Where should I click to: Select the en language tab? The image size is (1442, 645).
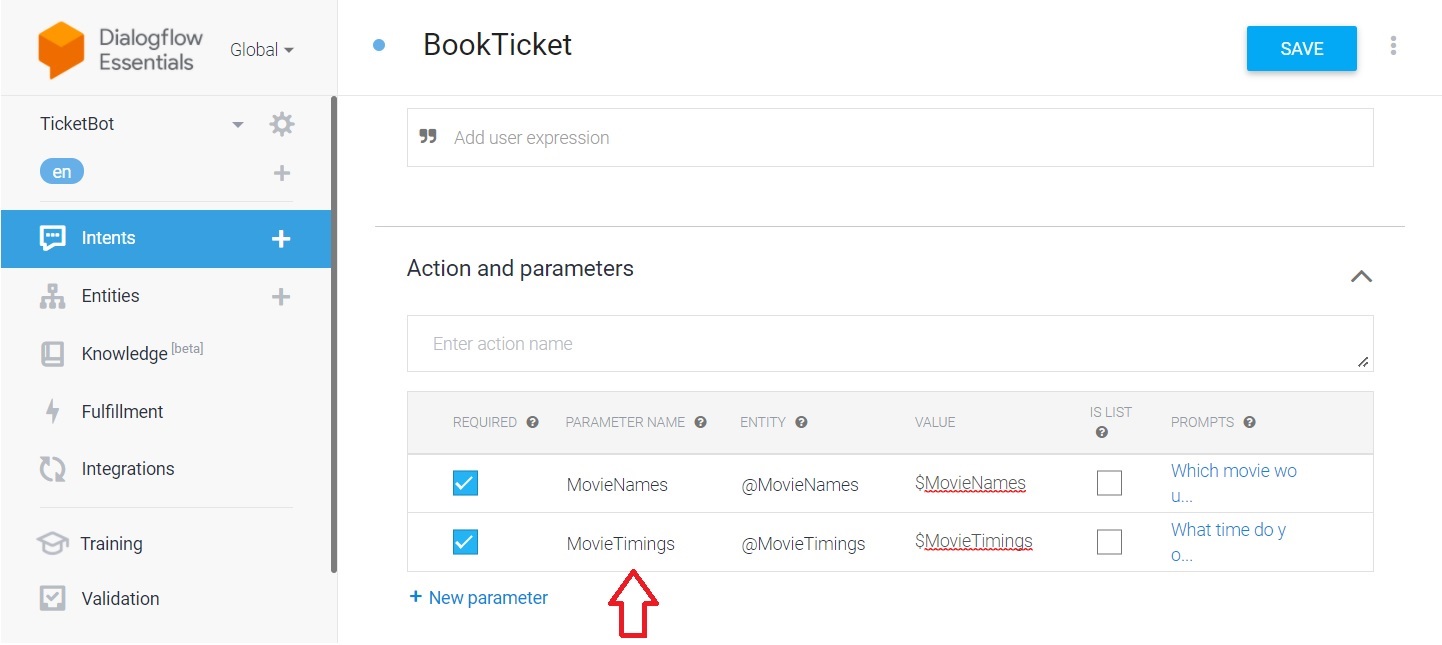click(61, 171)
